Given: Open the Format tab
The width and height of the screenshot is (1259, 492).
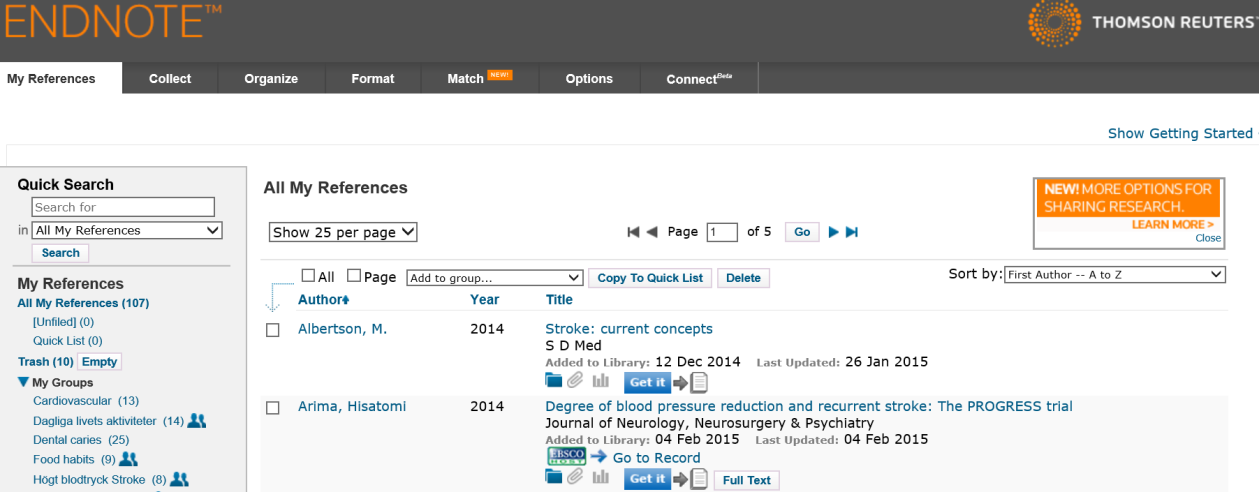Looking at the screenshot, I should click(x=373, y=78).
